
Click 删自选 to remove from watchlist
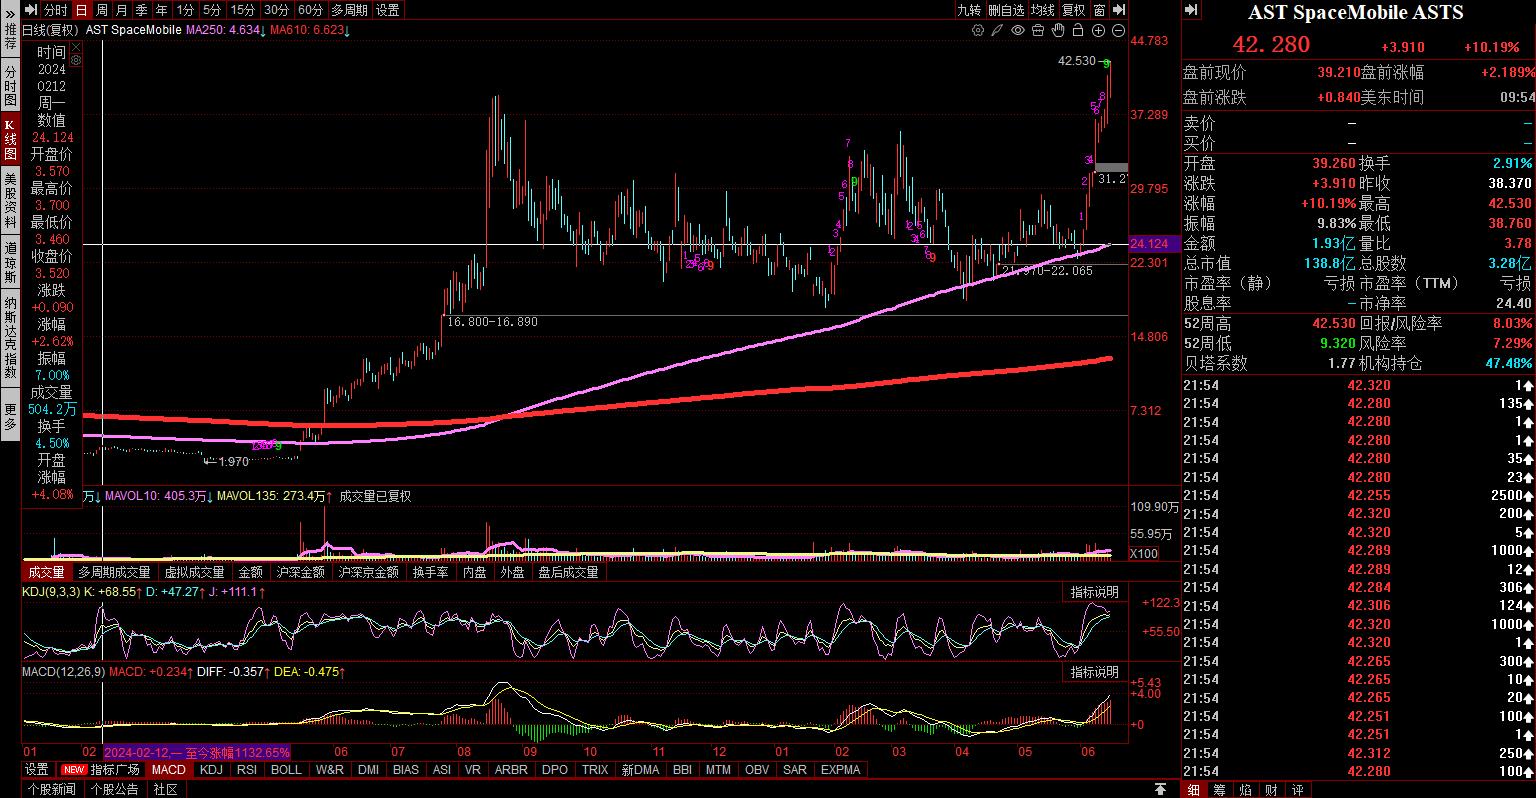coord(1006,10)
